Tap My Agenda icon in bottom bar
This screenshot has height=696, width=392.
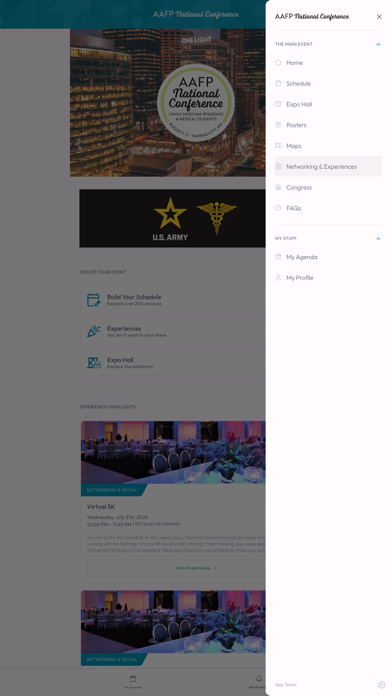(133, 679)
